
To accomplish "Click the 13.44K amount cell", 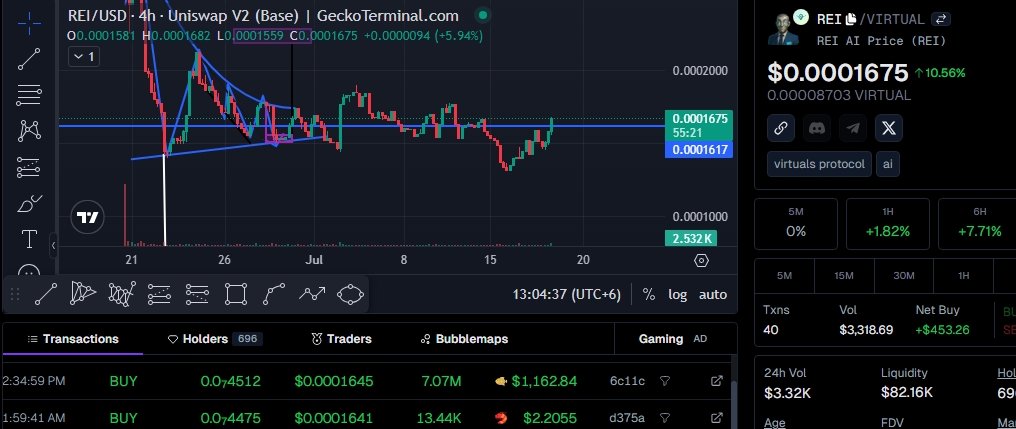I will 439,418.
